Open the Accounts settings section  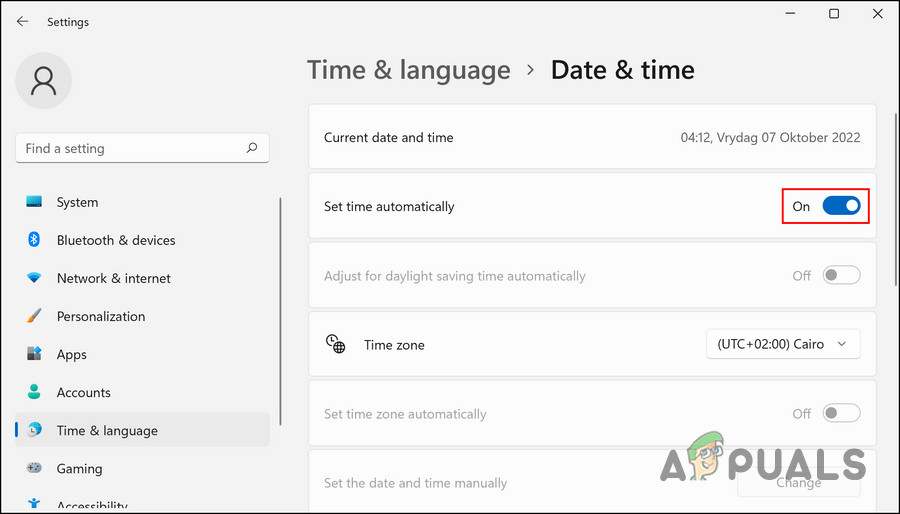tap(83, 392)
